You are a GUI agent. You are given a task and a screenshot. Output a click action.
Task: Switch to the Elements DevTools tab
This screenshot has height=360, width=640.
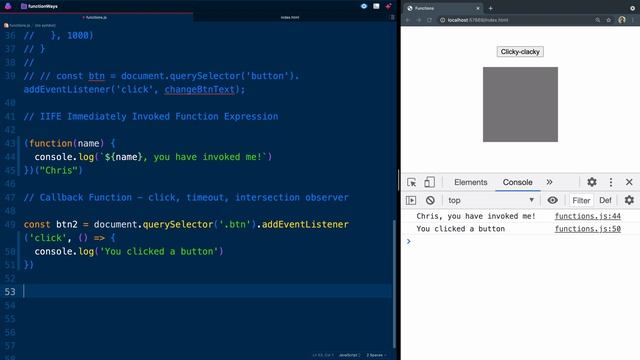point(471,182)
